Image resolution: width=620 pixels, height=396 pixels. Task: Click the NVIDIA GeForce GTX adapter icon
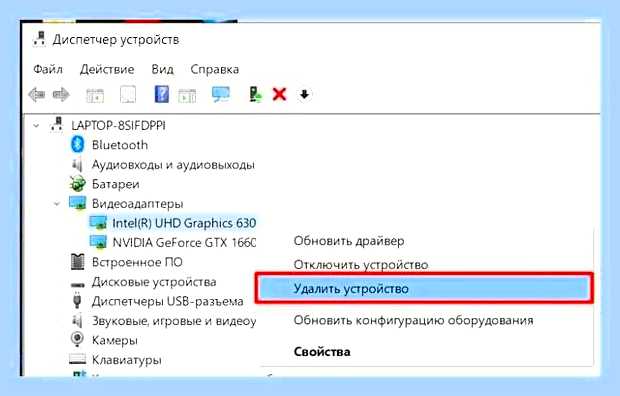[x=98, y=242]
